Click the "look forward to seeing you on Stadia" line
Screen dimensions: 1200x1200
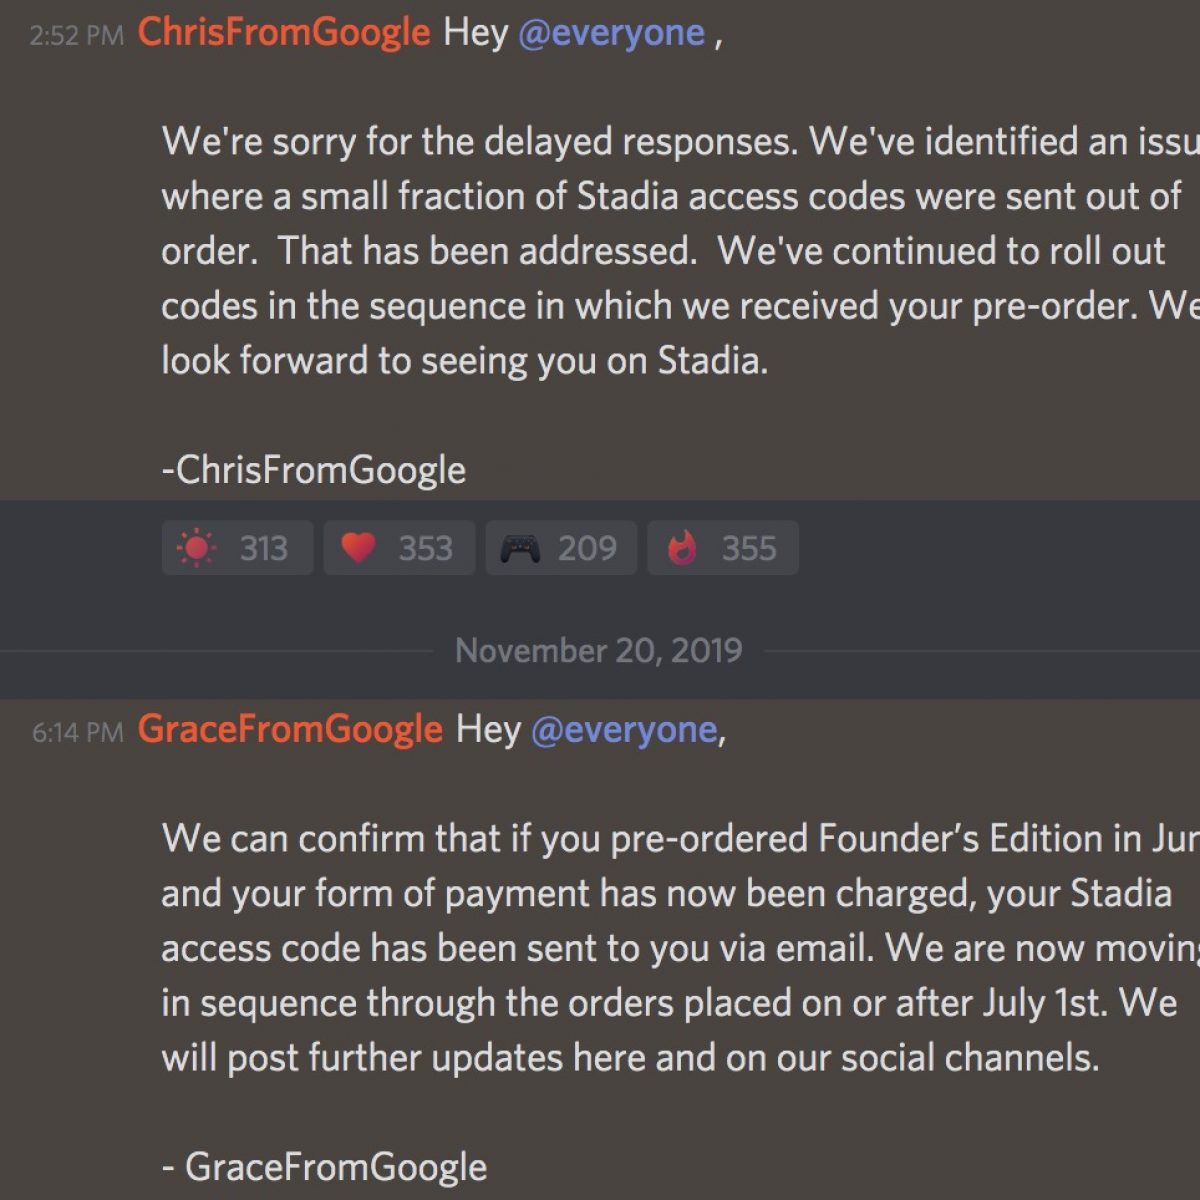click(x=464, y=360)
